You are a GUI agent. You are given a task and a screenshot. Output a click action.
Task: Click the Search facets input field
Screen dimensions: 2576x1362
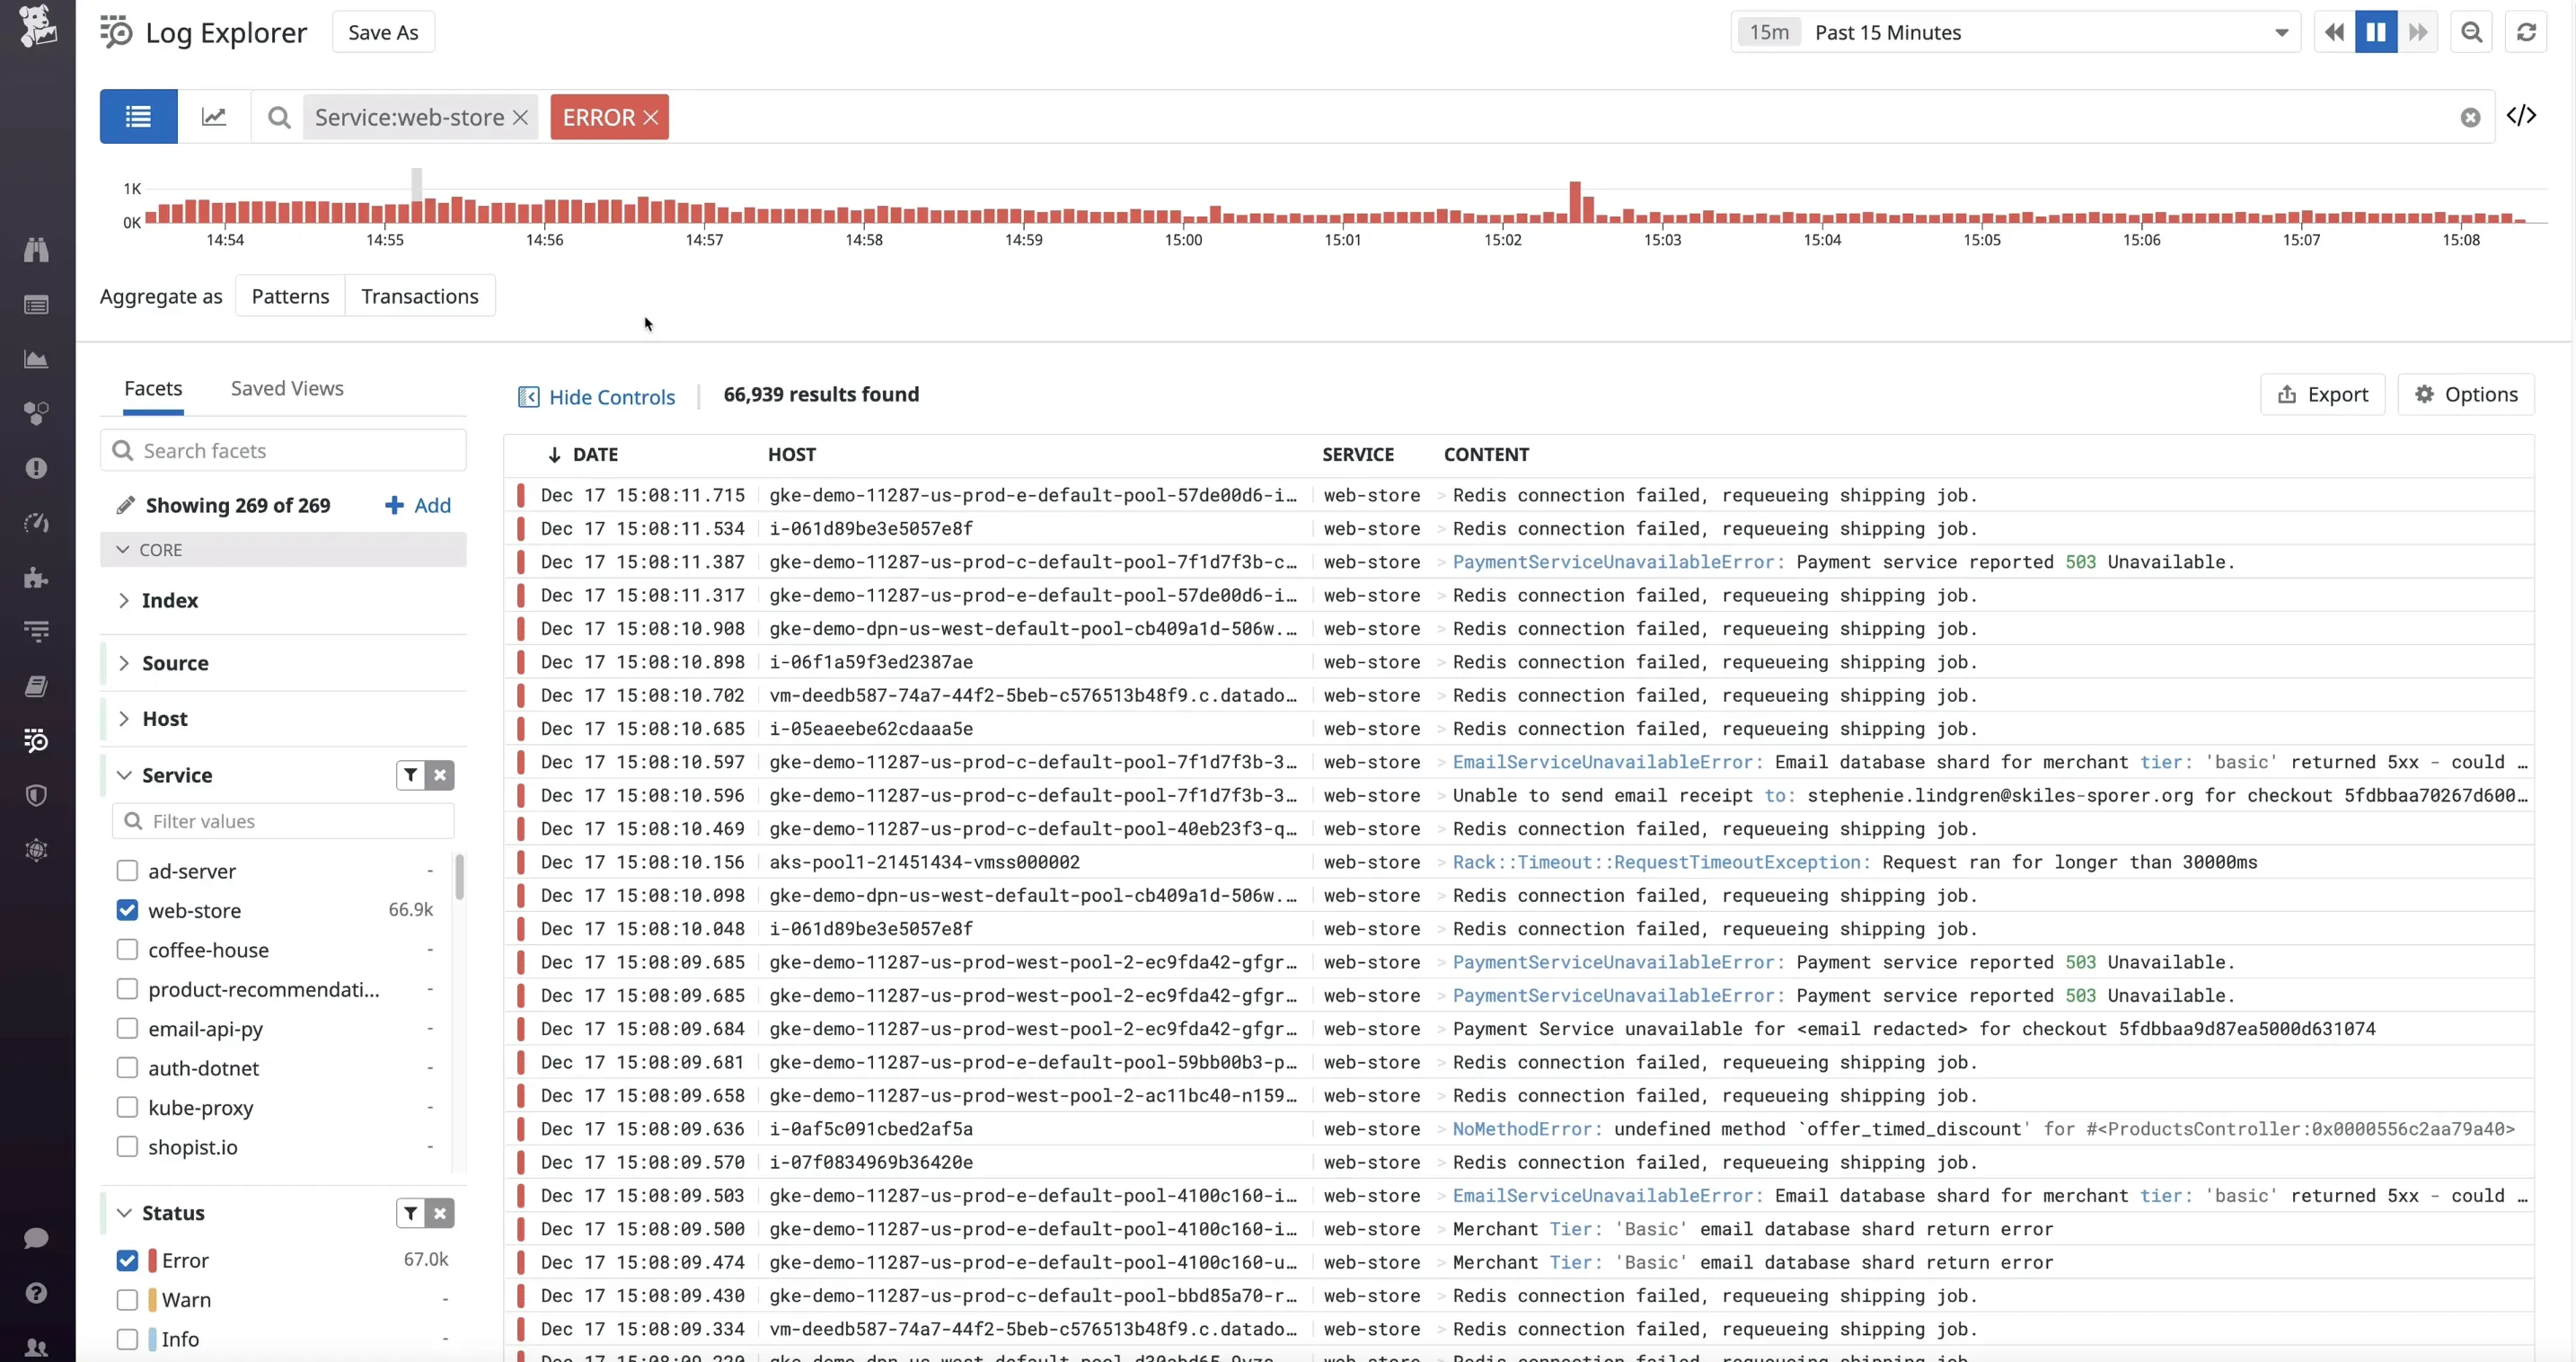pyautogui.click(x=283, y=451)
